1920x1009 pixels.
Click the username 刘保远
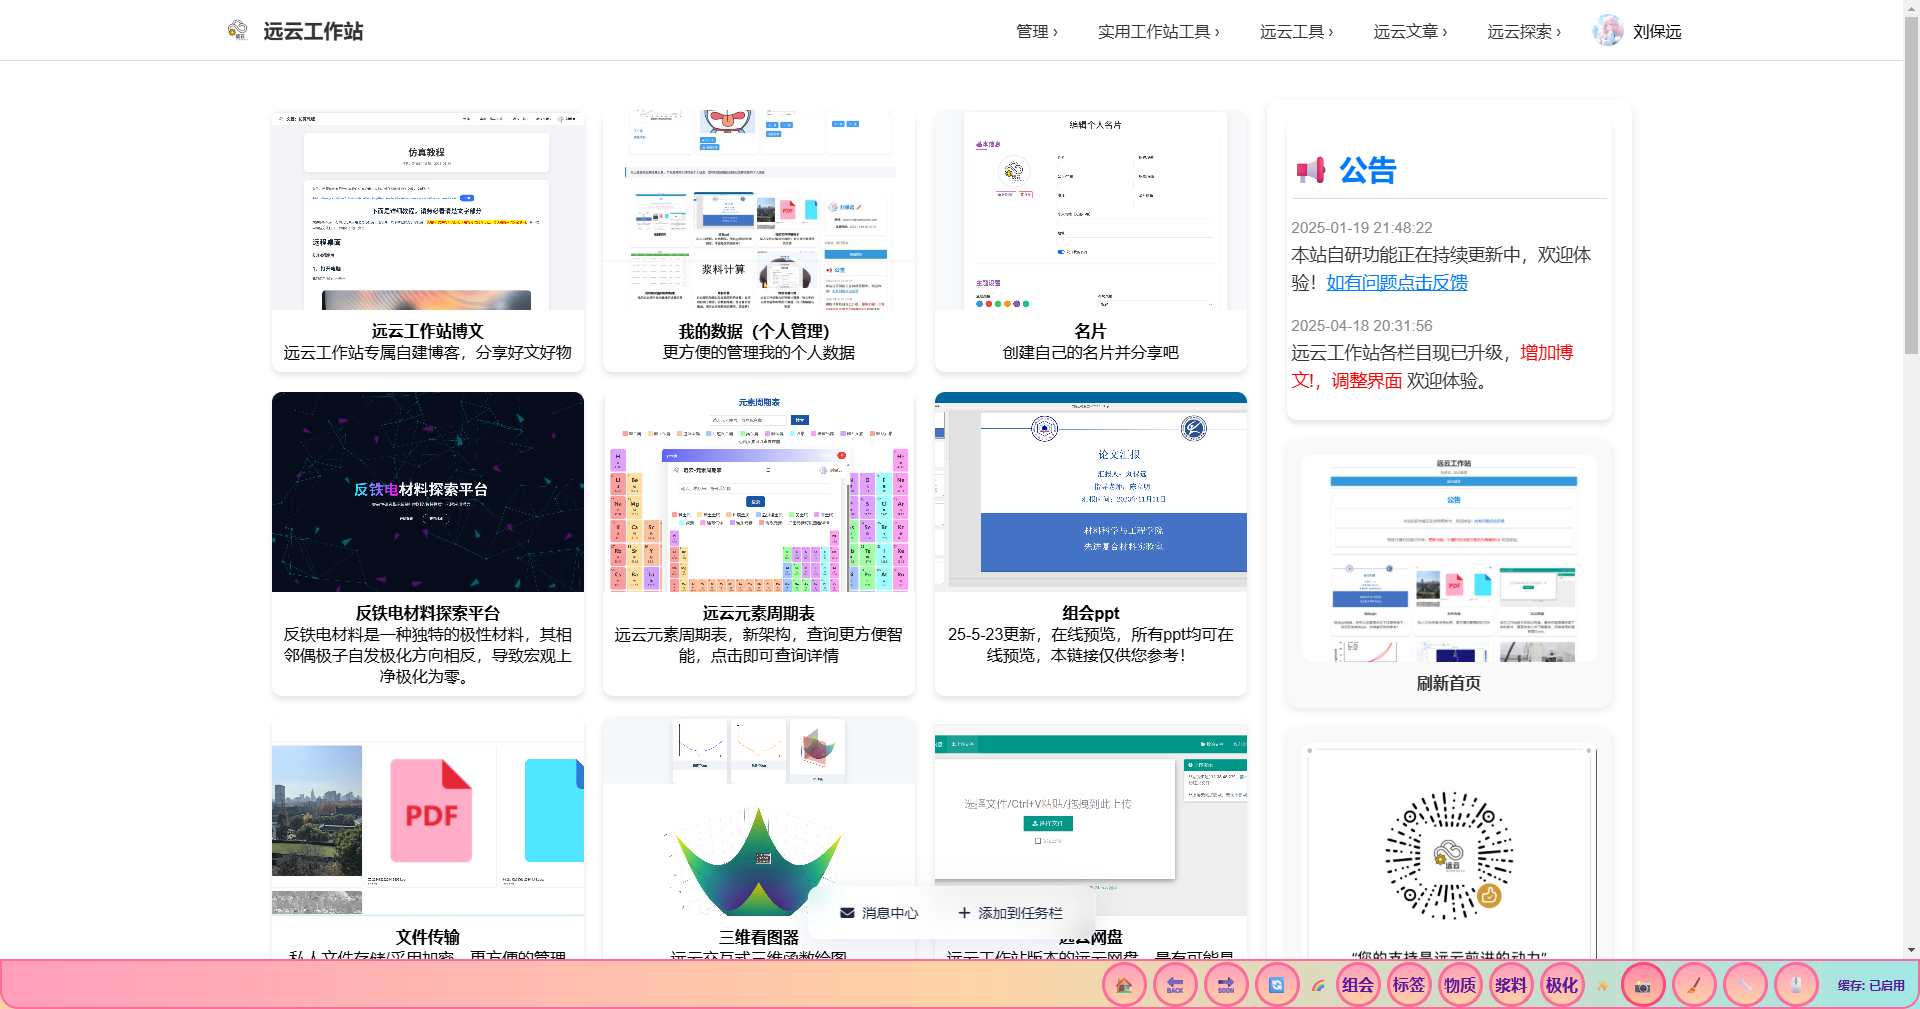pyautogui.click(x=1657, y=32)
